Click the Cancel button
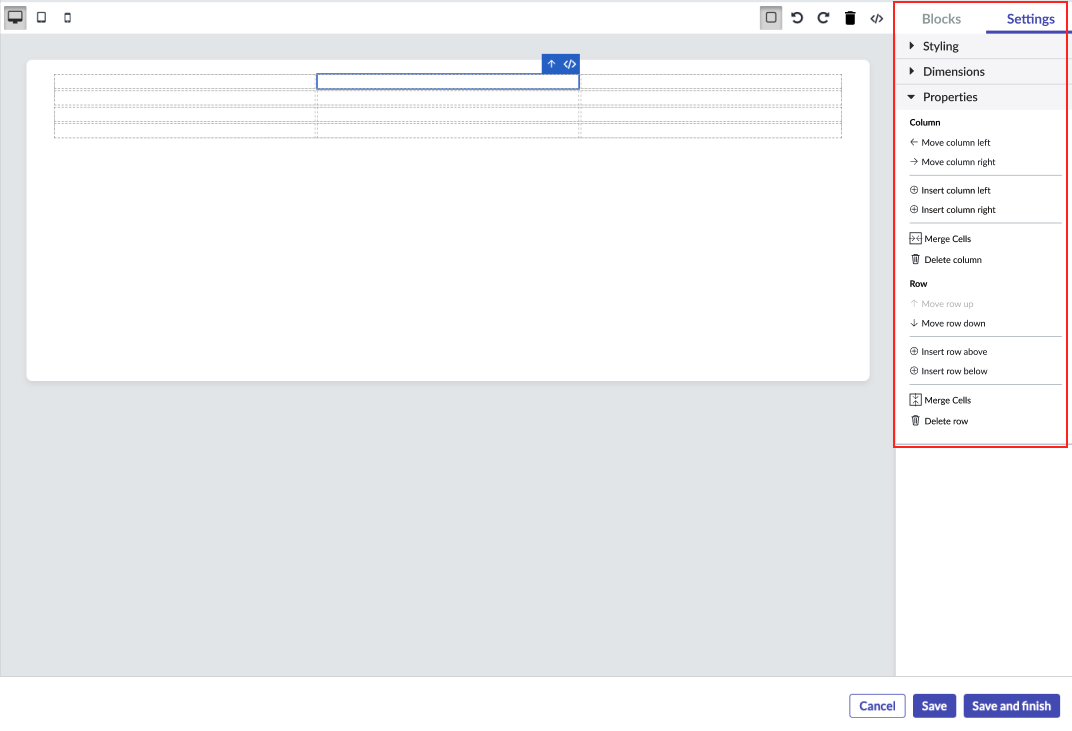 [x=877, y=706]
